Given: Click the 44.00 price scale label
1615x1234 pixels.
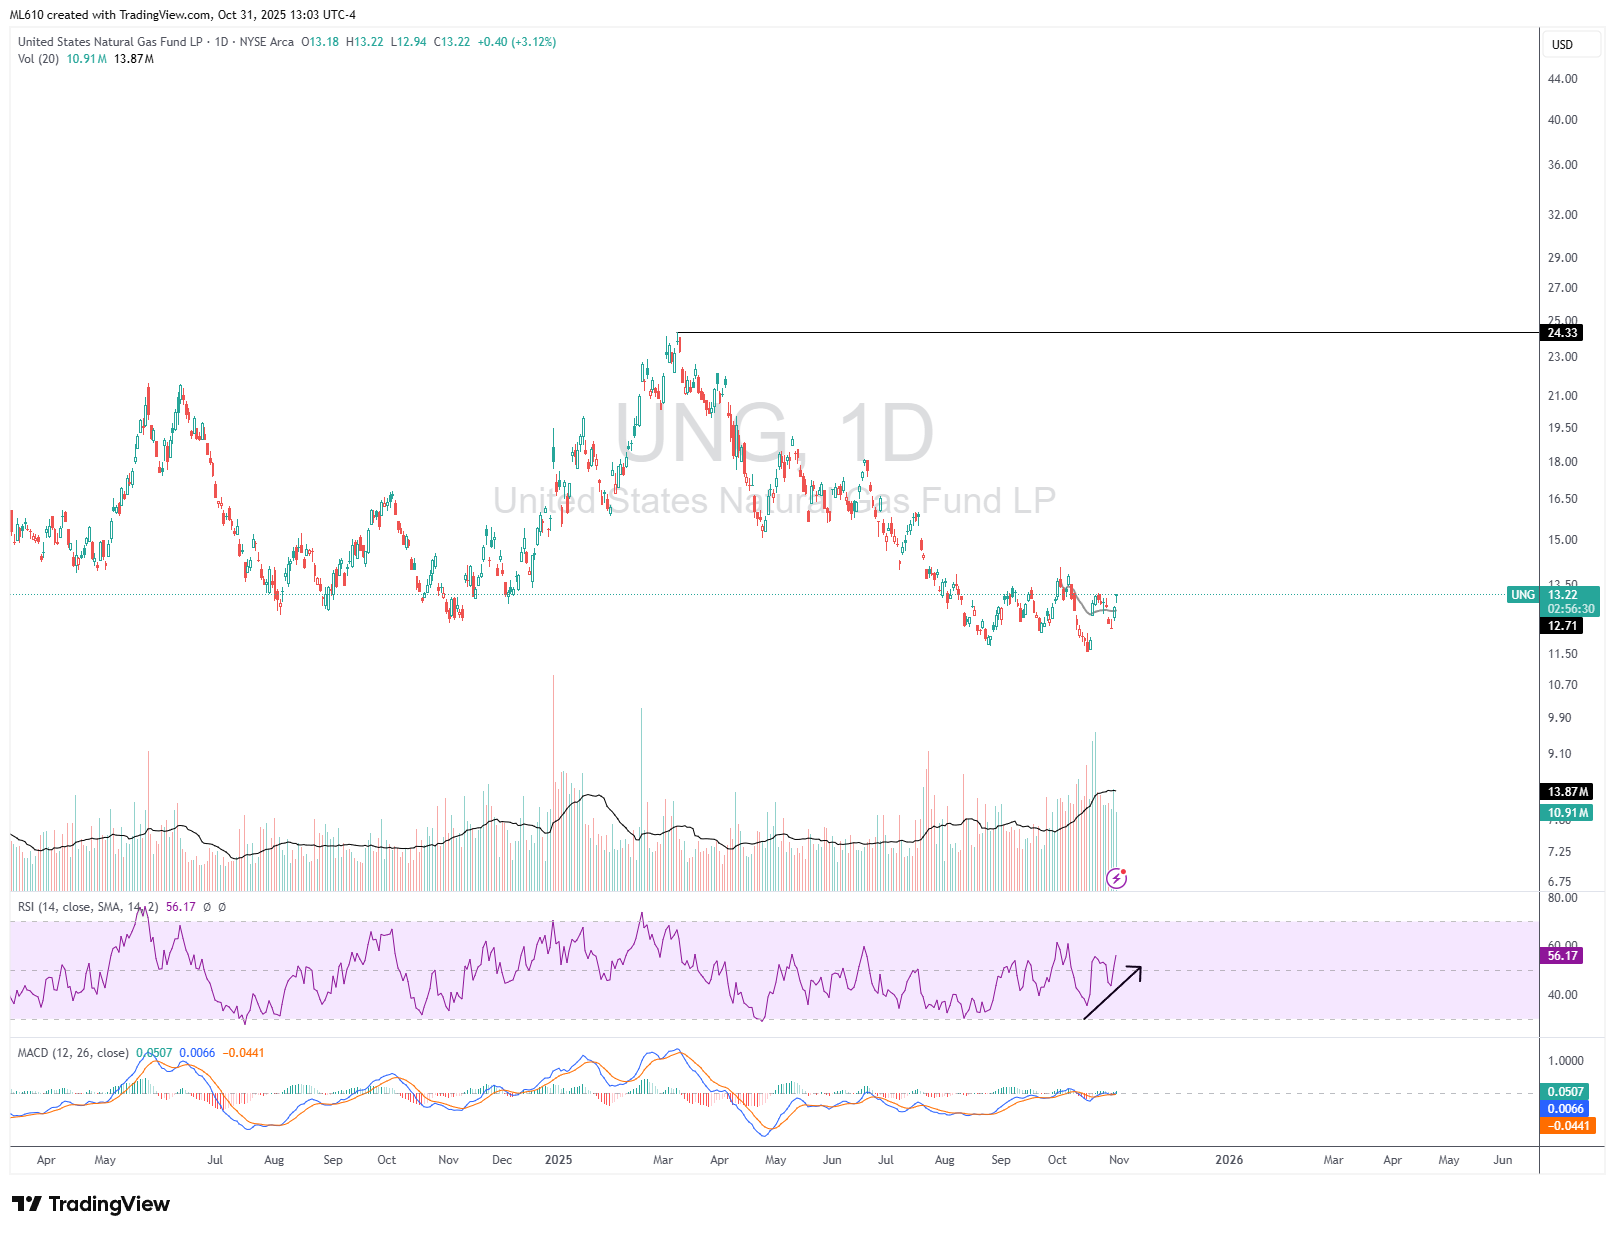Looking at the screenshot, I should tap(1562, 79).
